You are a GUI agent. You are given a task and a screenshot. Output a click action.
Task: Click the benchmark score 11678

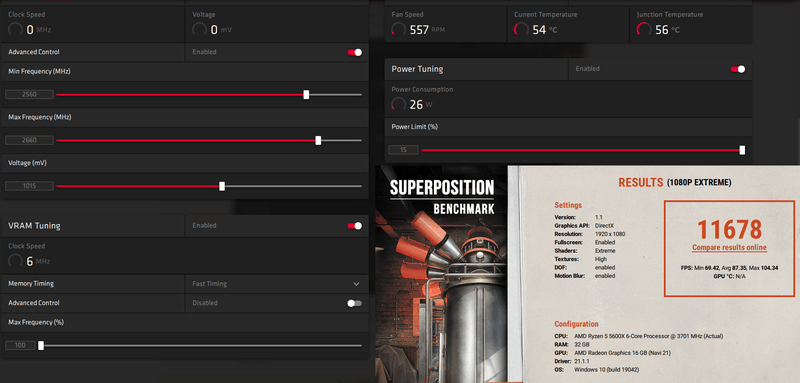click(x=730, y=229)
